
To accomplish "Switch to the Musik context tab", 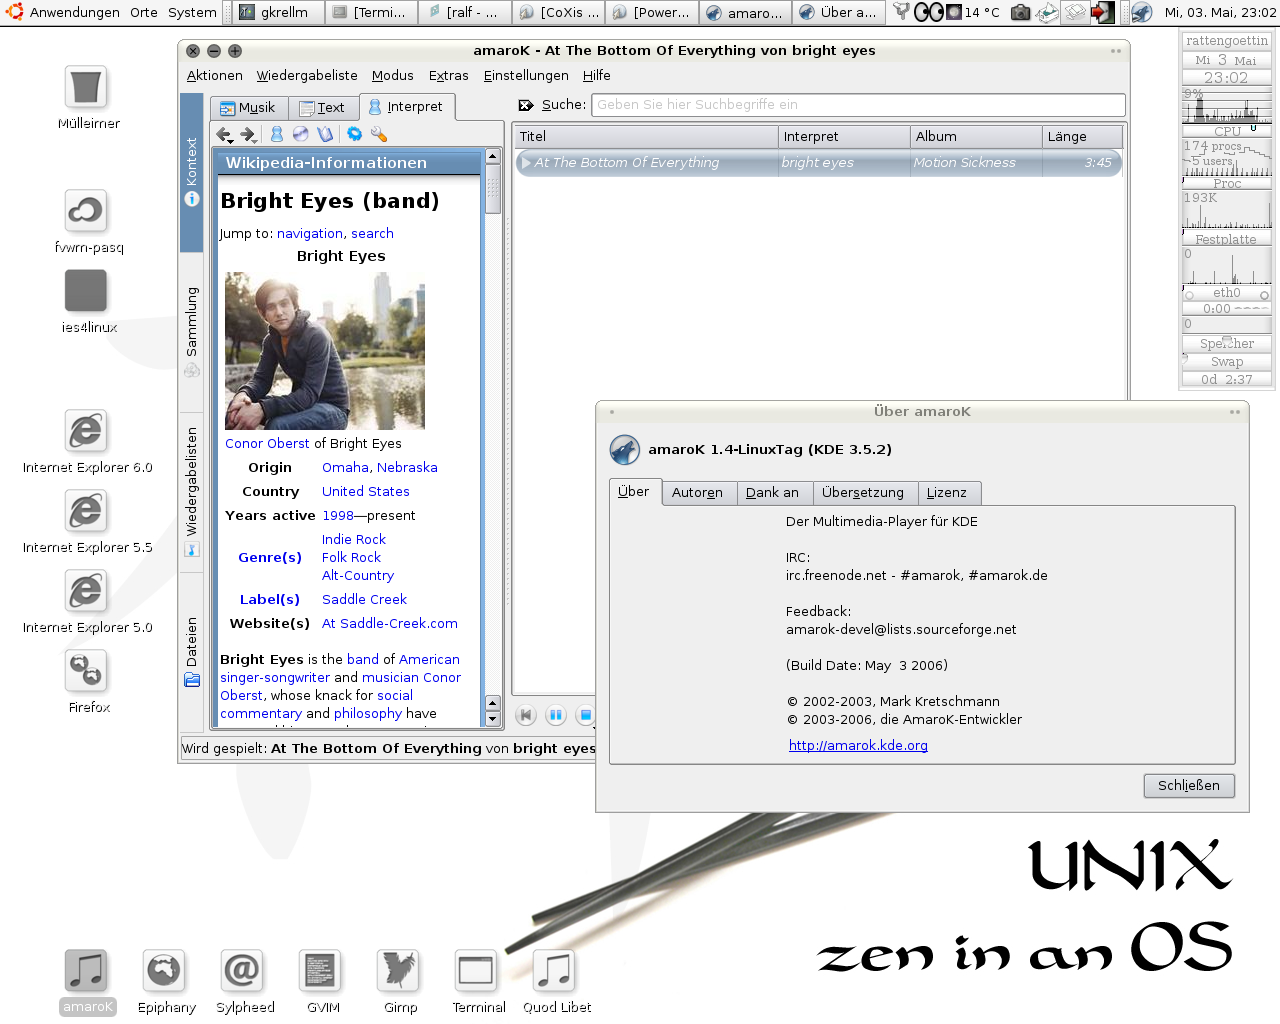I will (249, 108).
